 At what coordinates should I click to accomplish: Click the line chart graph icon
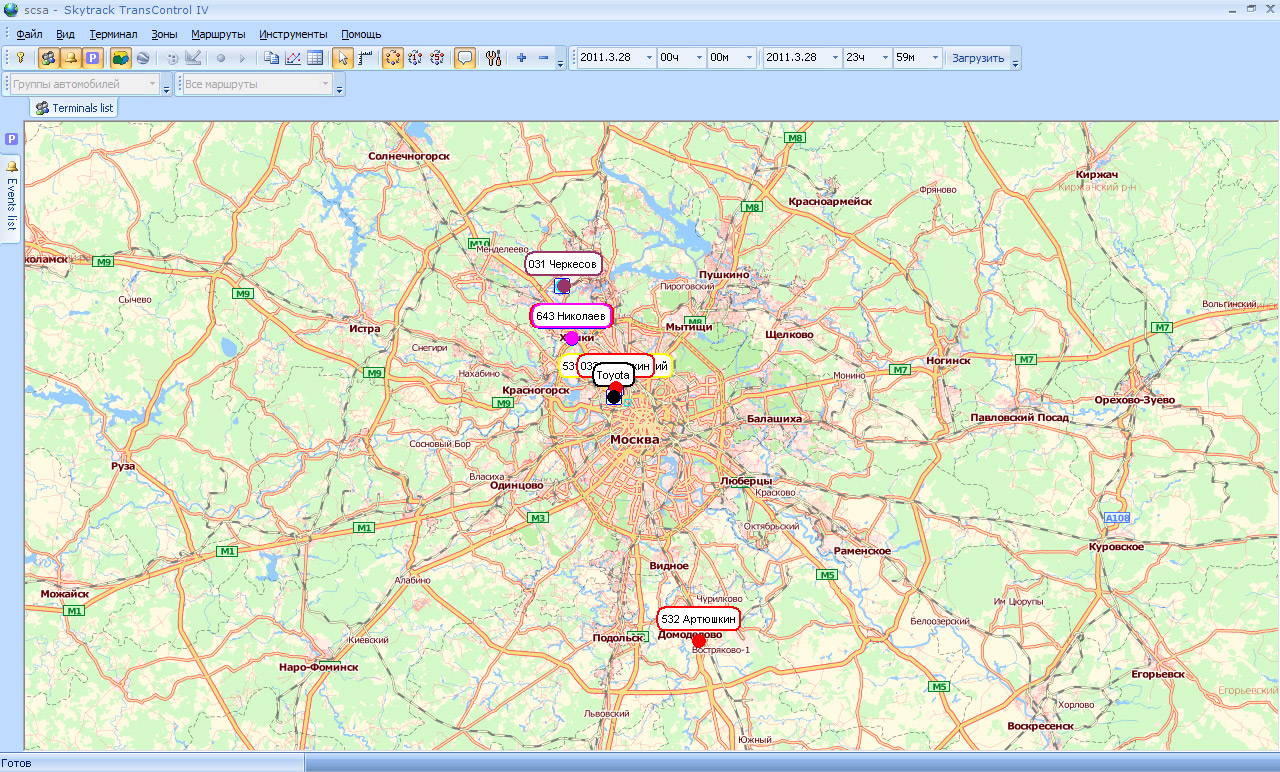[x=294, y=58]
